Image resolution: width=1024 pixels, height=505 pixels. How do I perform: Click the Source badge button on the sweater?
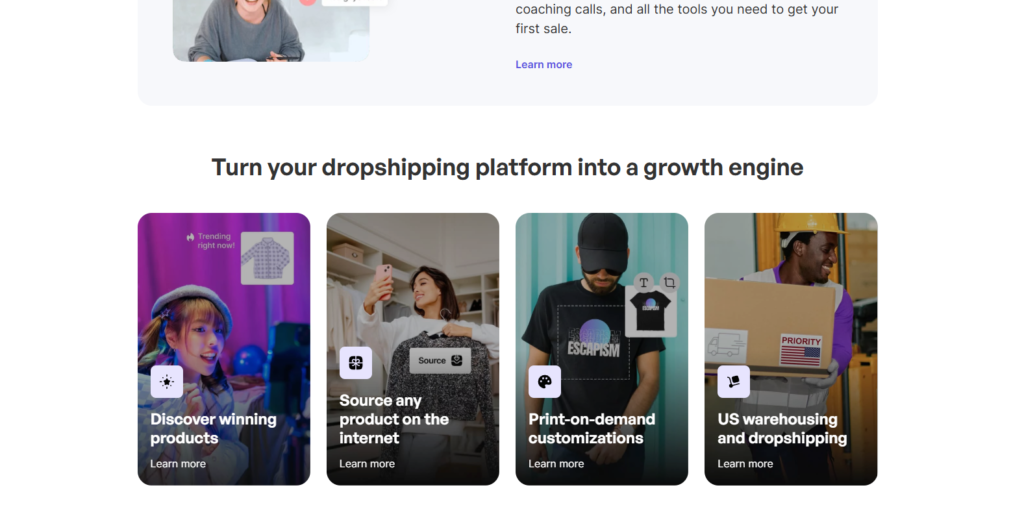[x=440, y=360]
